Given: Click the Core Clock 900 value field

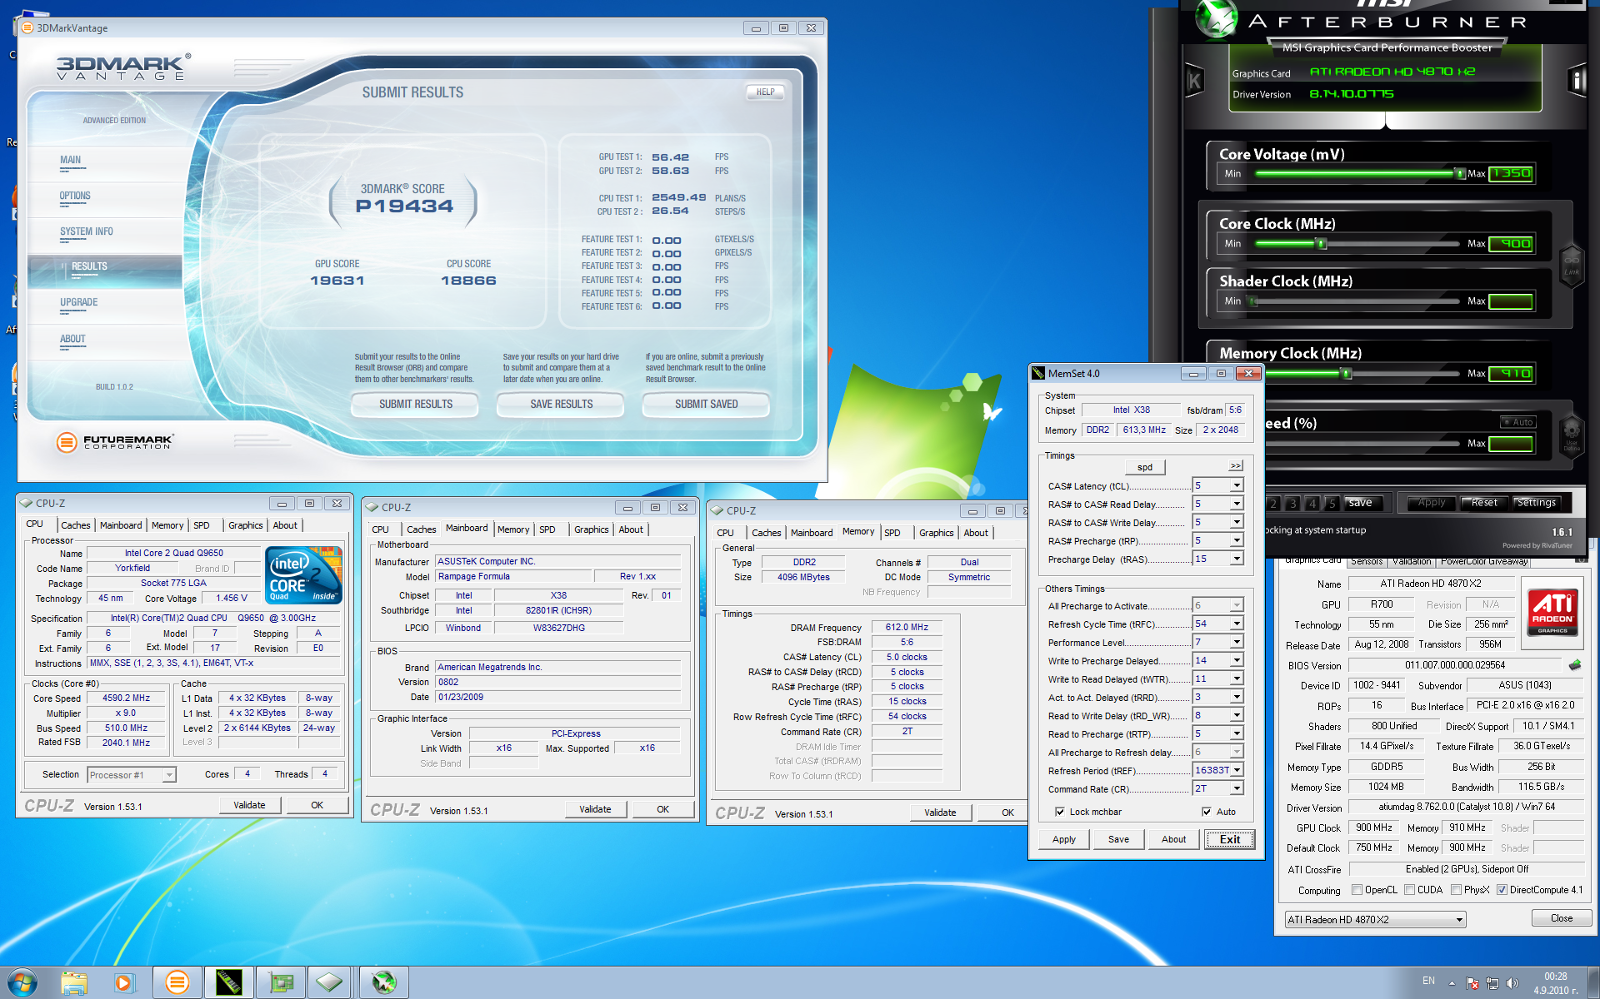Looking at the screenshot, I should [x=1511, y=244].
